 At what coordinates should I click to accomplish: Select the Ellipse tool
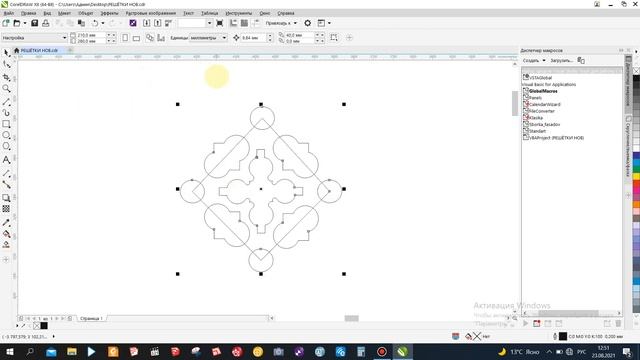(x=7, y=135)
